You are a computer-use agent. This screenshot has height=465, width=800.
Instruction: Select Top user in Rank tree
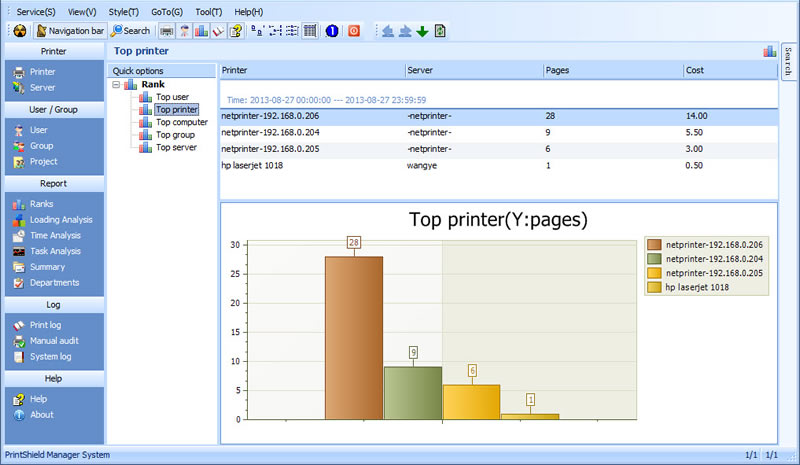pyautogui.click(x=172, y=97)
